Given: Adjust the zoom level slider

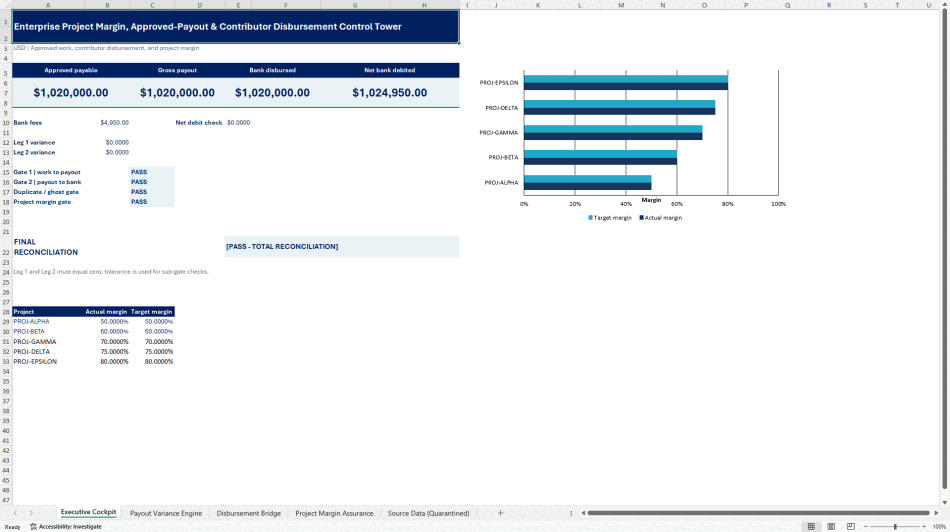Looking at the screenshot, I should point(895,527).
